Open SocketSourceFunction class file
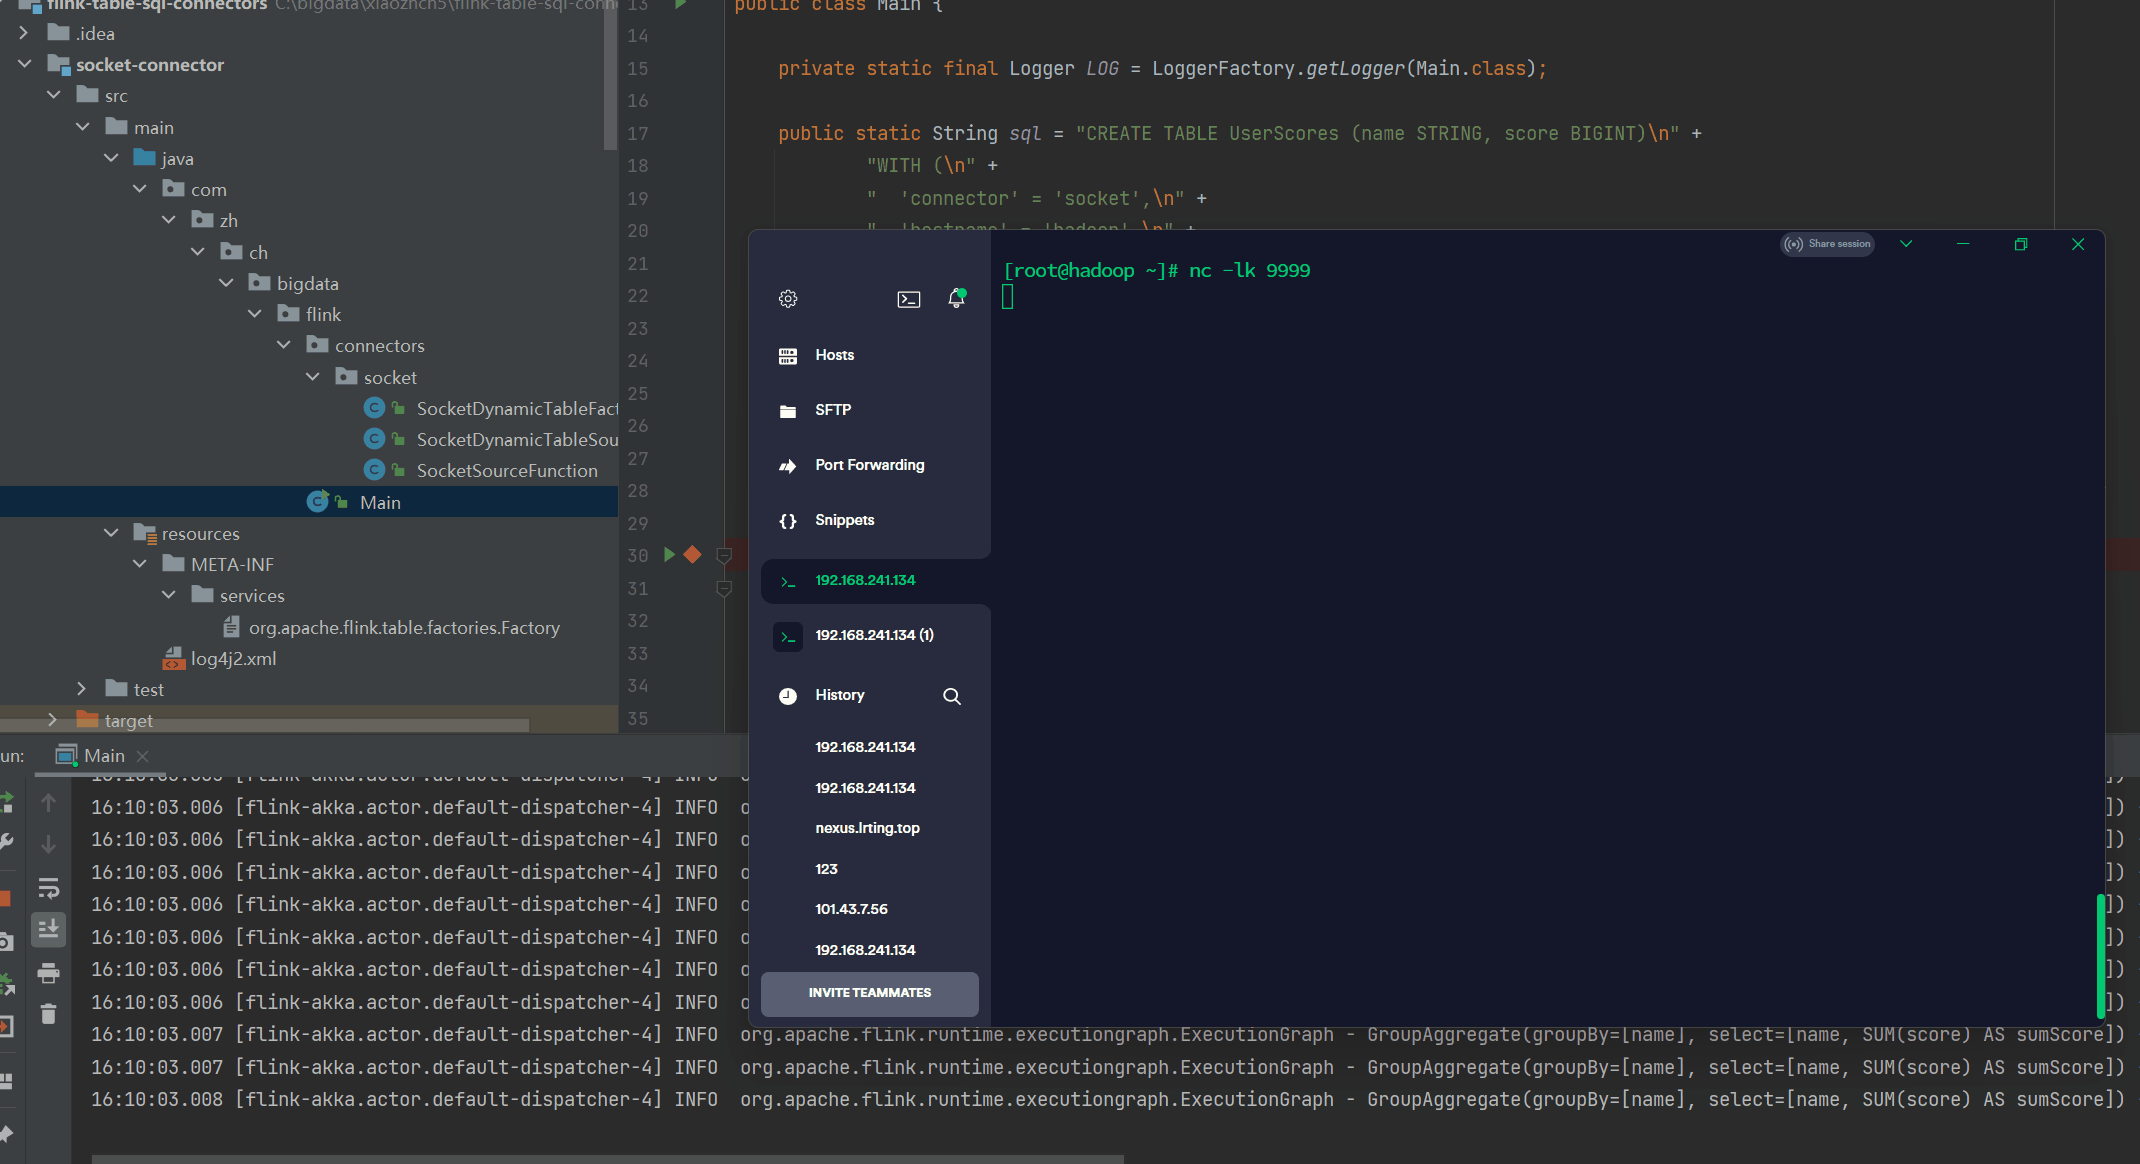 coord(506,470)
